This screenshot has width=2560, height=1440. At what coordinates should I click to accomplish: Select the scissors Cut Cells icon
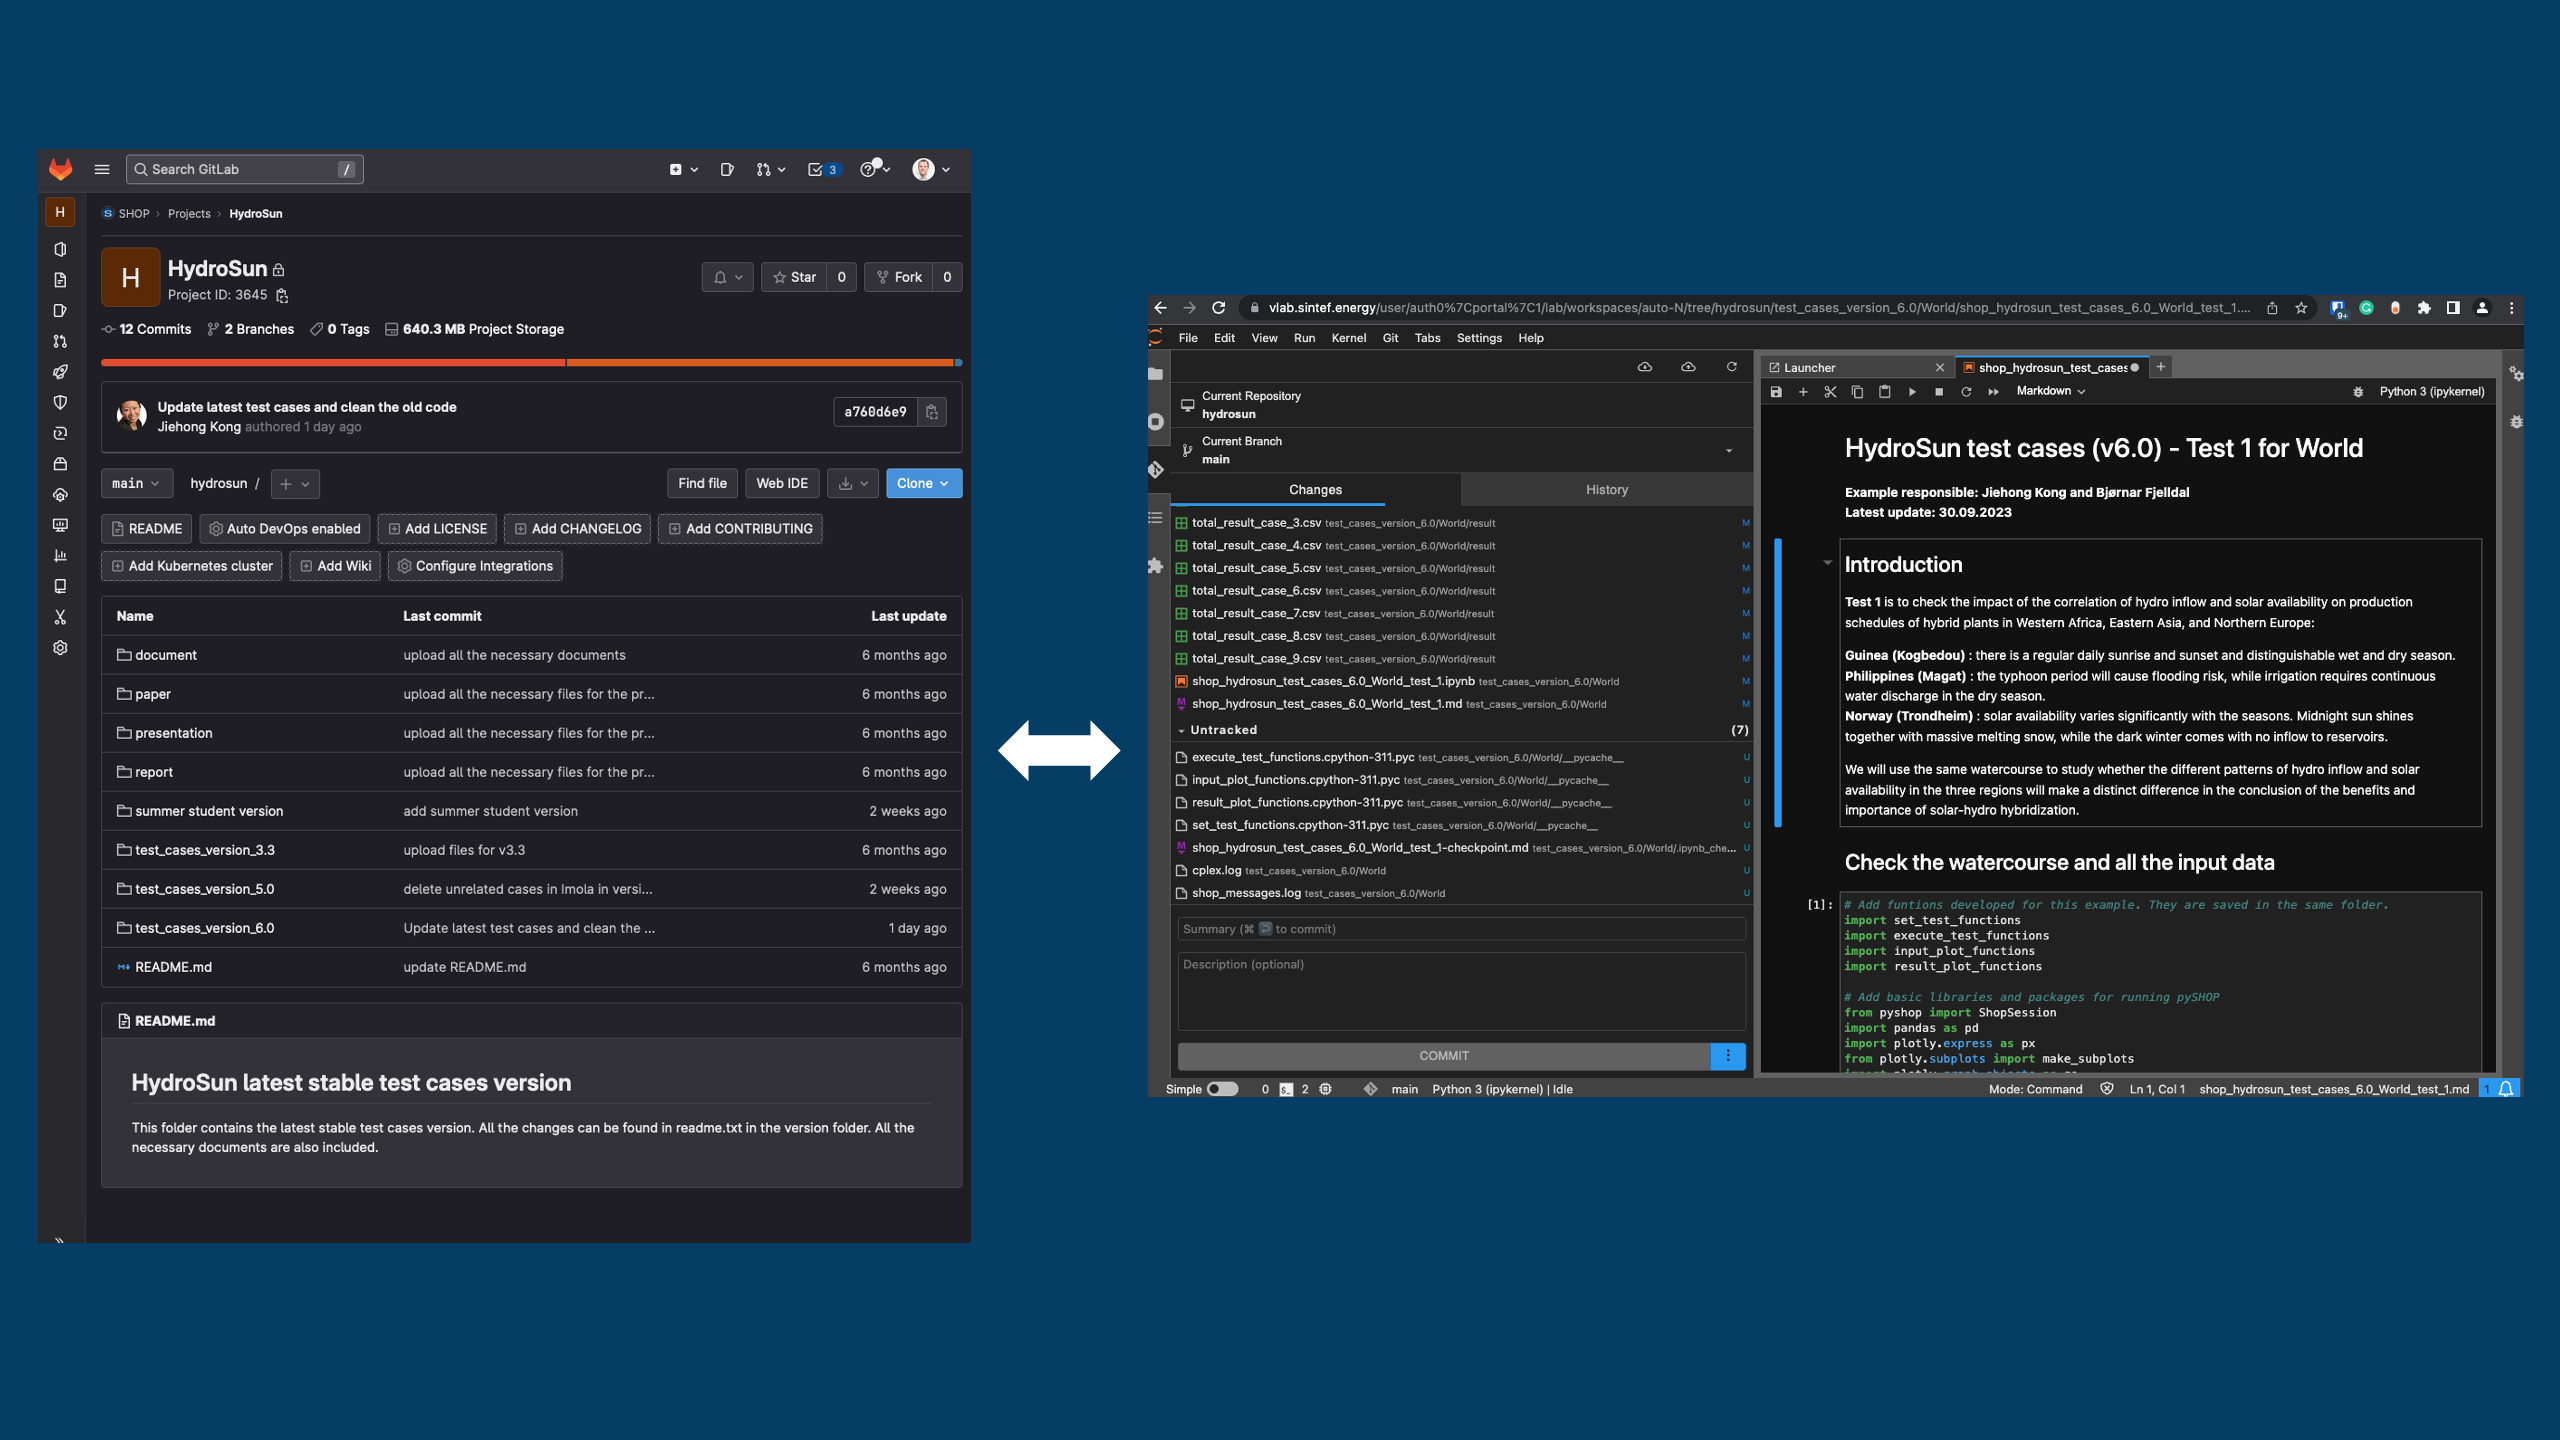(1830, 391)
